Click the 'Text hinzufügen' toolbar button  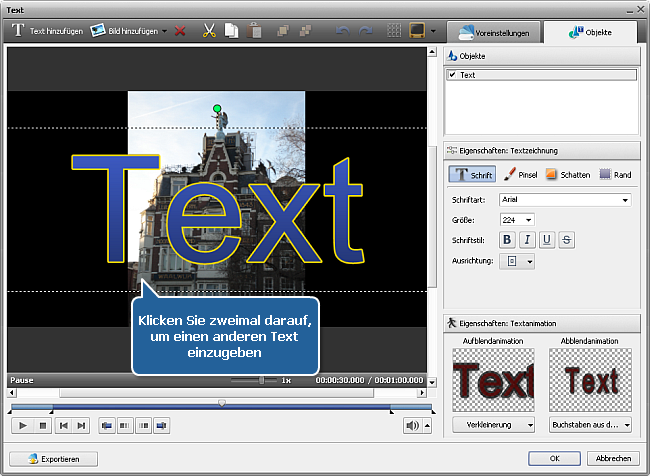point(48,31)
